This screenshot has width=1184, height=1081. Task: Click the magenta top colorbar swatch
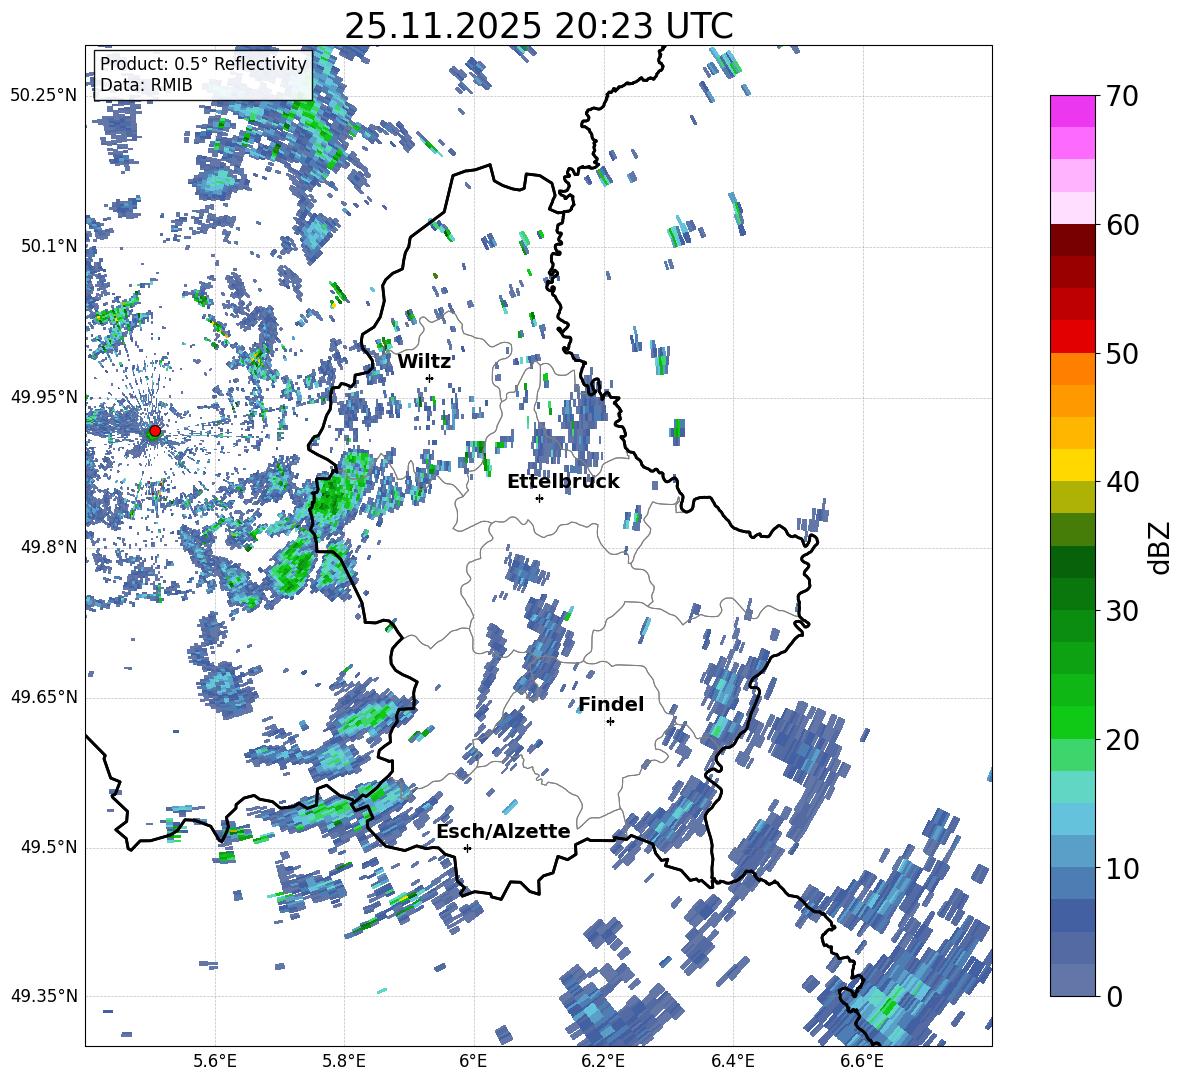tap(1072, 111)
